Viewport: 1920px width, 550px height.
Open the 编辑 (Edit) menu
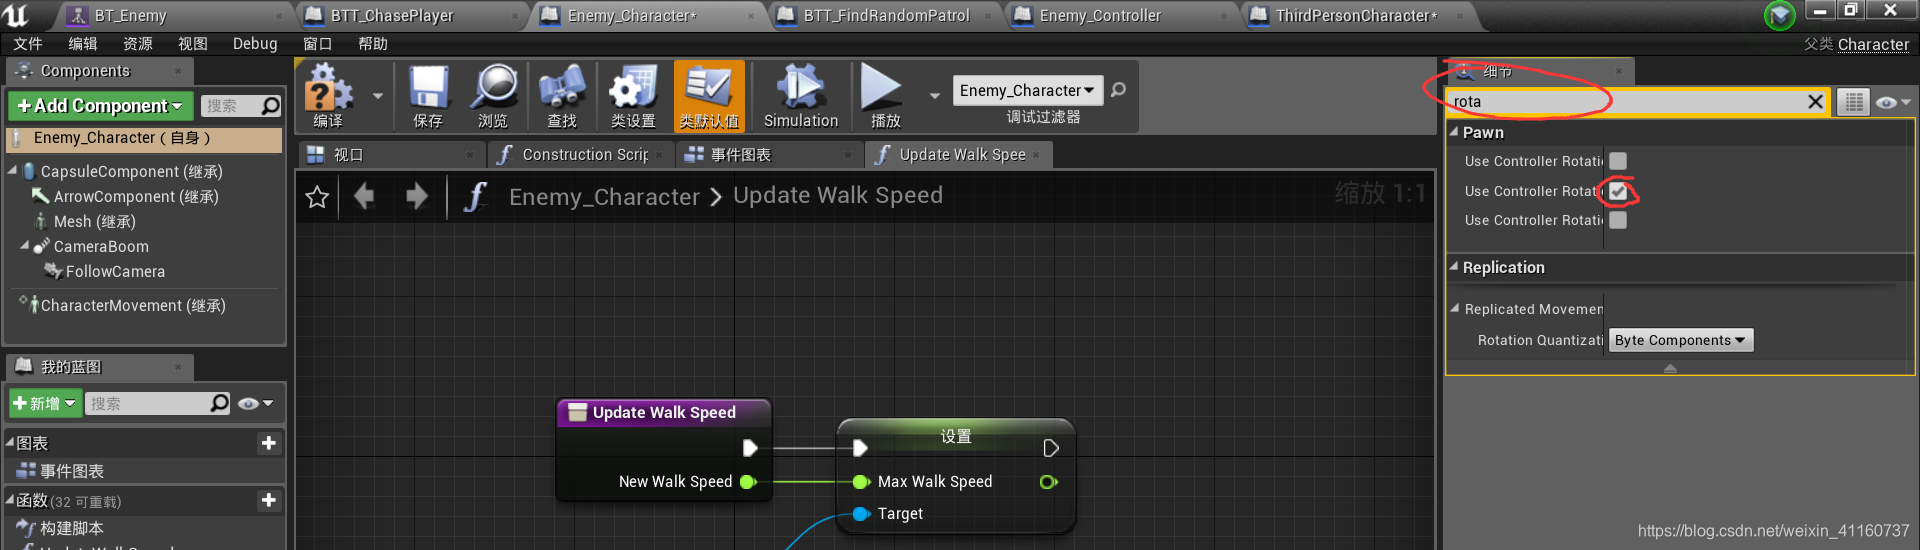tap(83, 44)
